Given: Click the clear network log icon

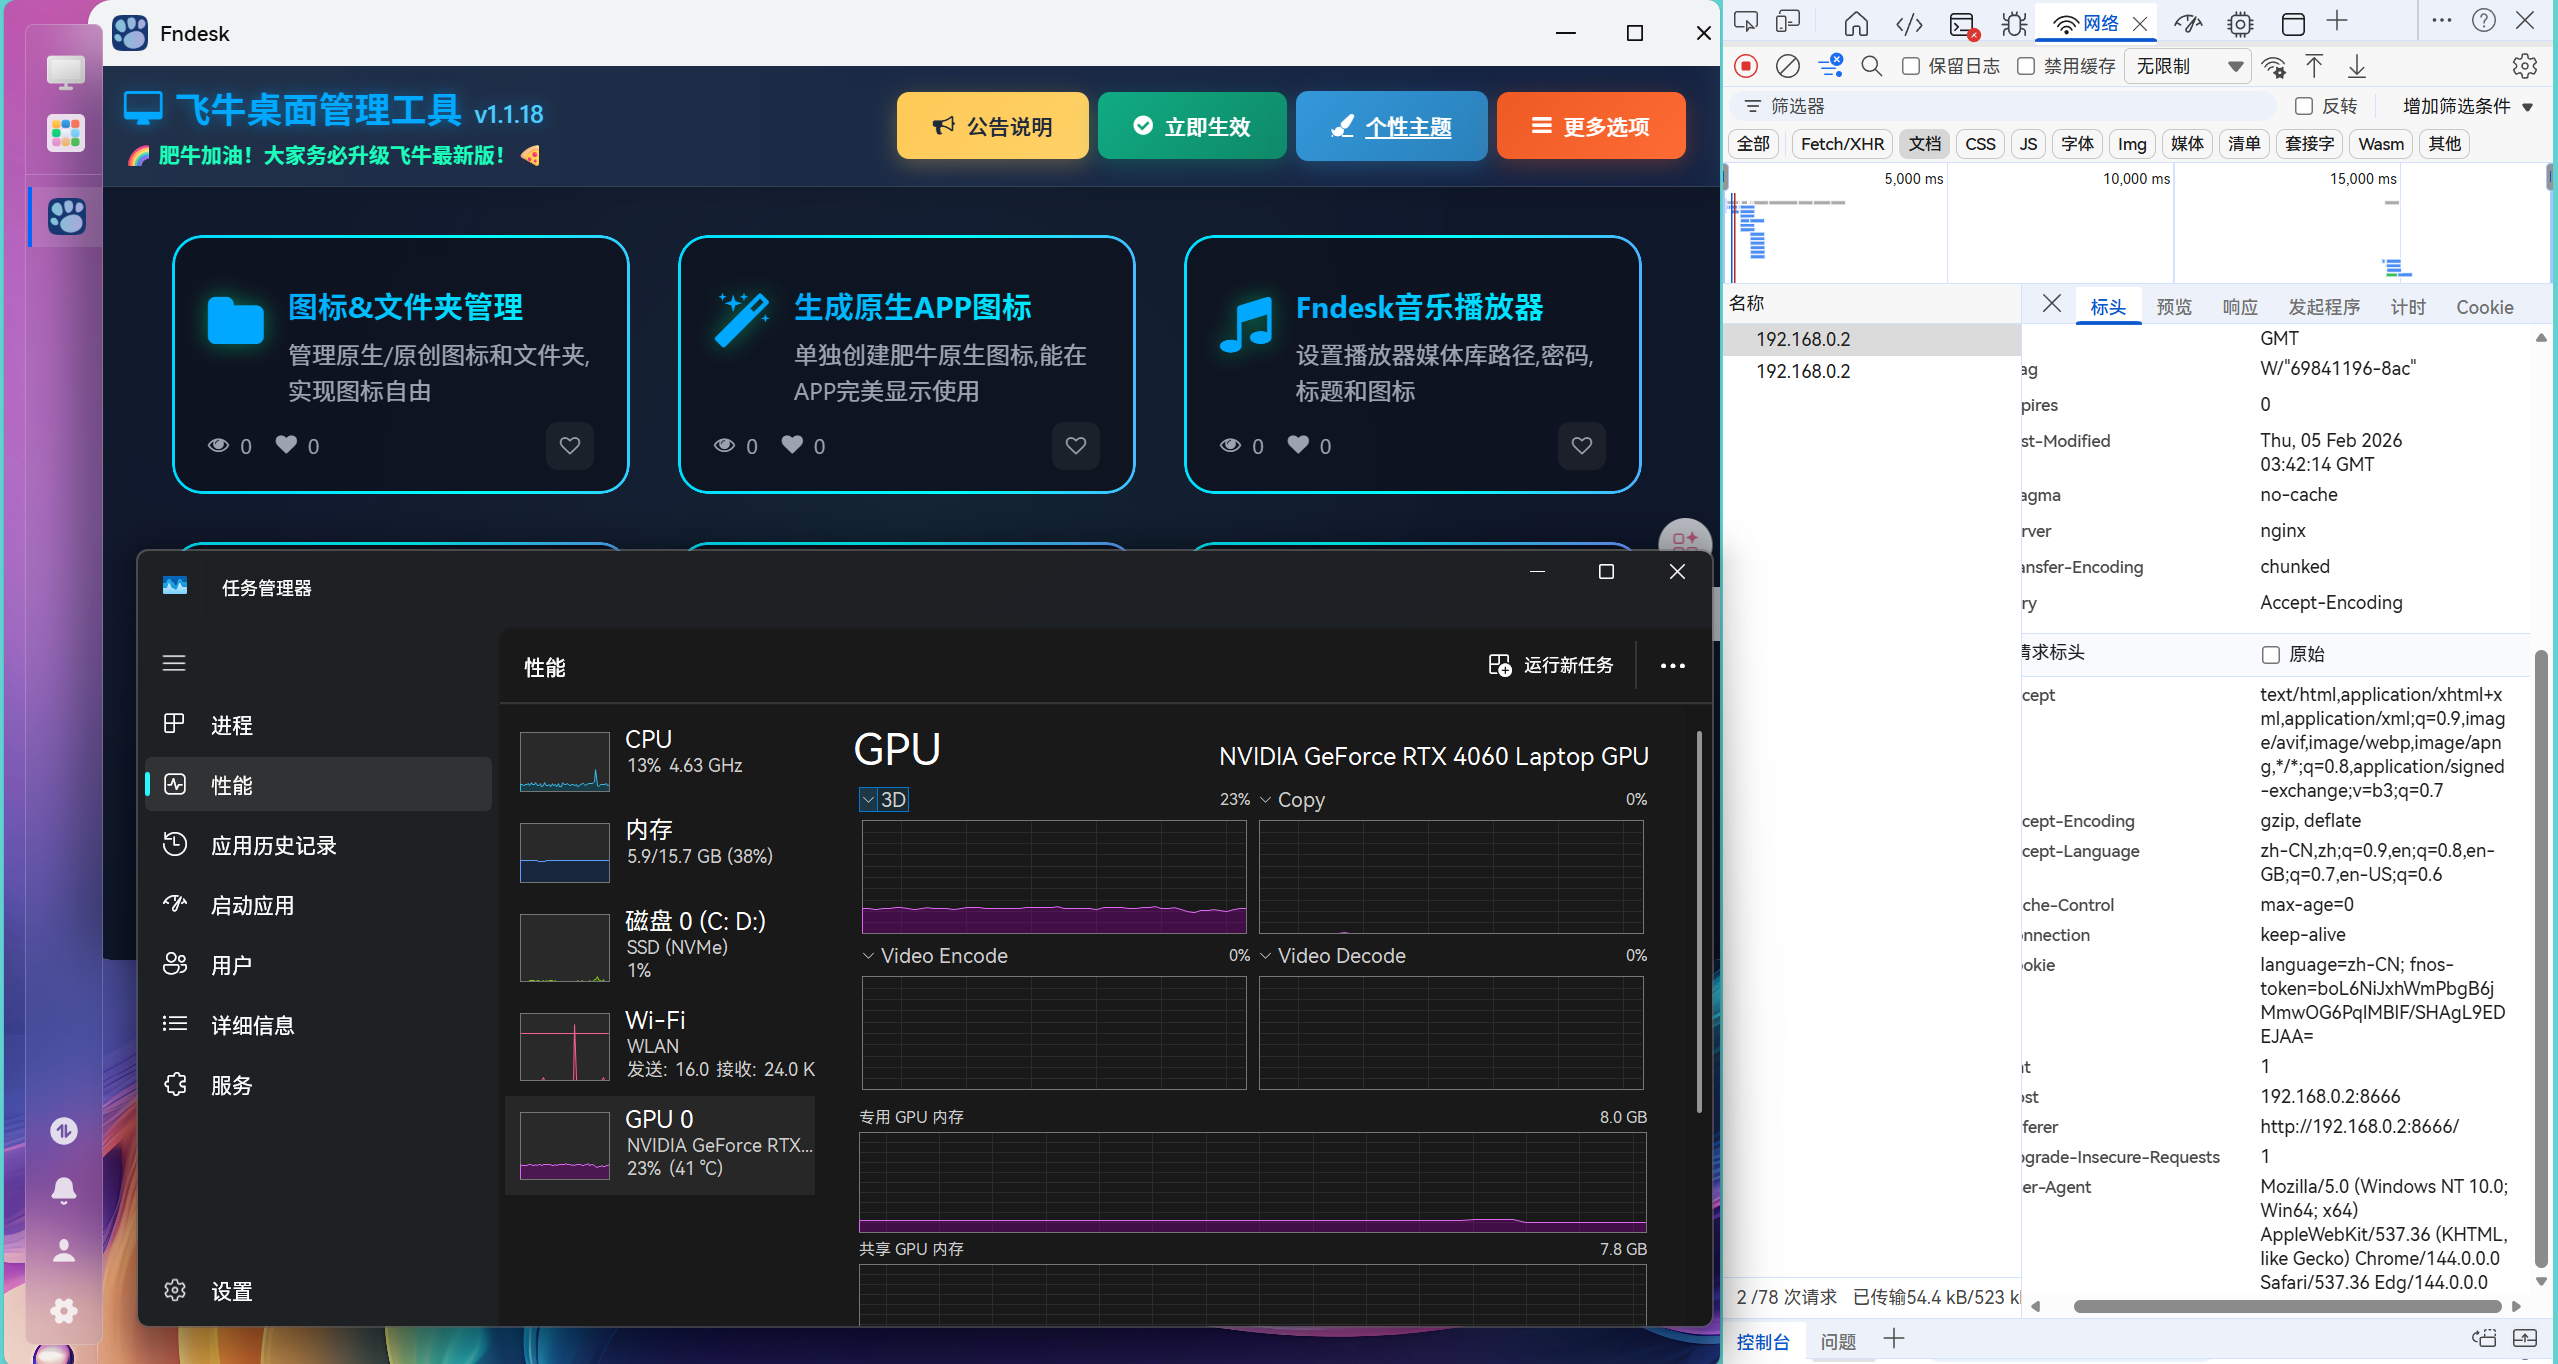Looking at the screenshot, I should (x=1787, y=66).
